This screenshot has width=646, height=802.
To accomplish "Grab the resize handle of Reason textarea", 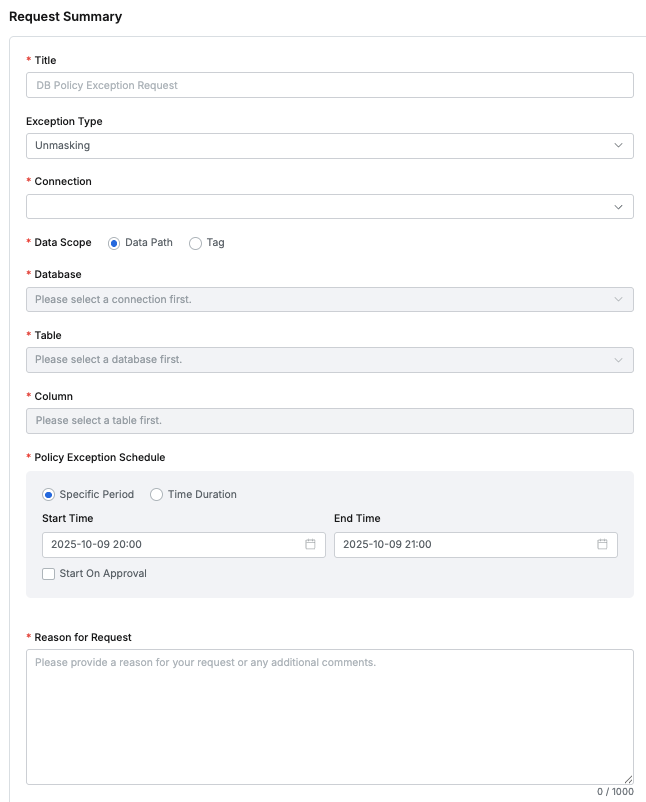I will pyautogui.click(x=628, y=779).
